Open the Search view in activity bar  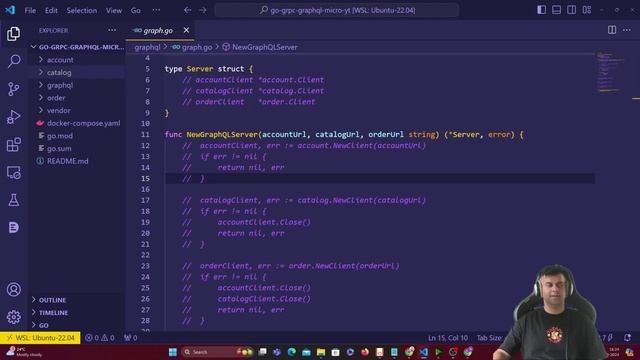coord(13,61)
